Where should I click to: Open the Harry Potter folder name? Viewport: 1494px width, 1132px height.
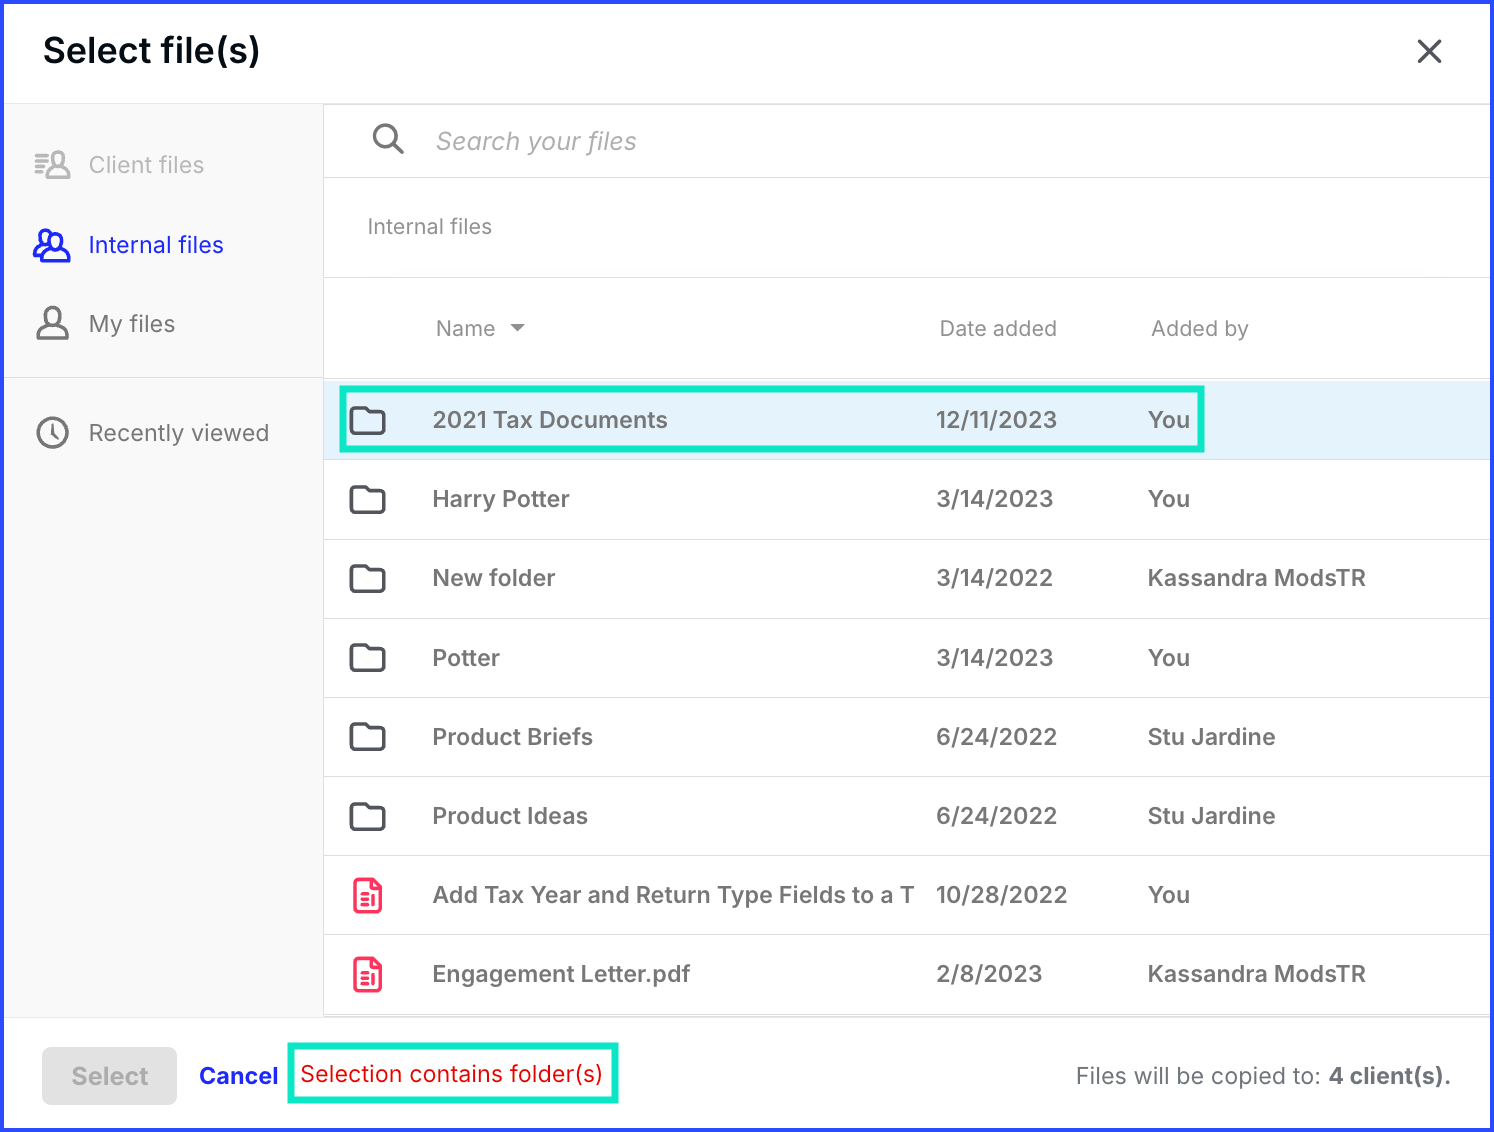click(x=501, y=499)
